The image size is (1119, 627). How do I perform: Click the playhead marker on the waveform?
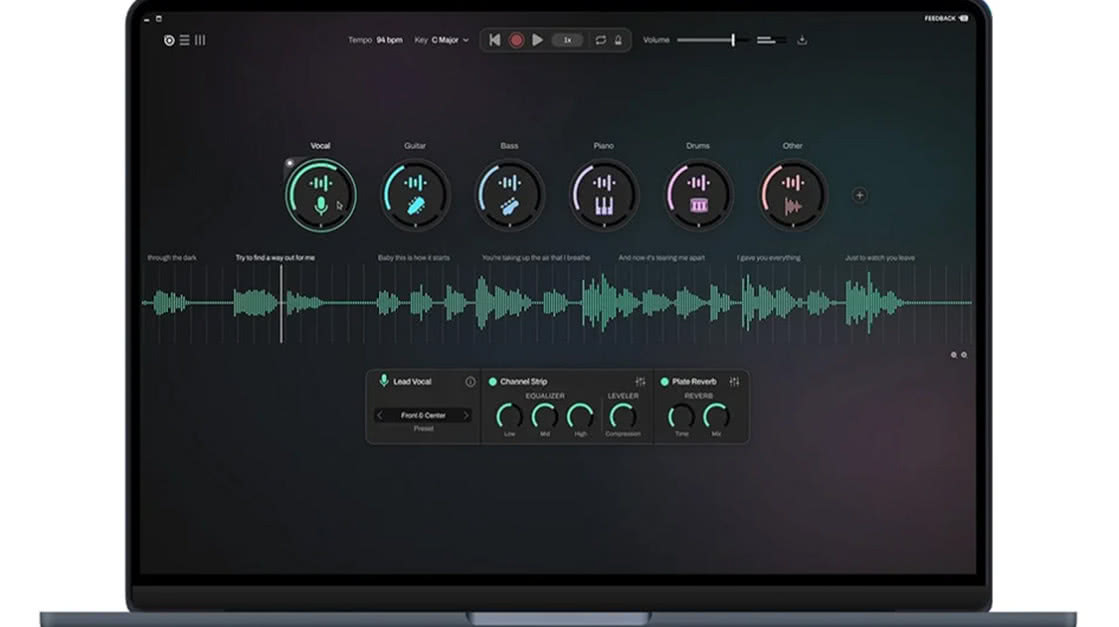281,303
